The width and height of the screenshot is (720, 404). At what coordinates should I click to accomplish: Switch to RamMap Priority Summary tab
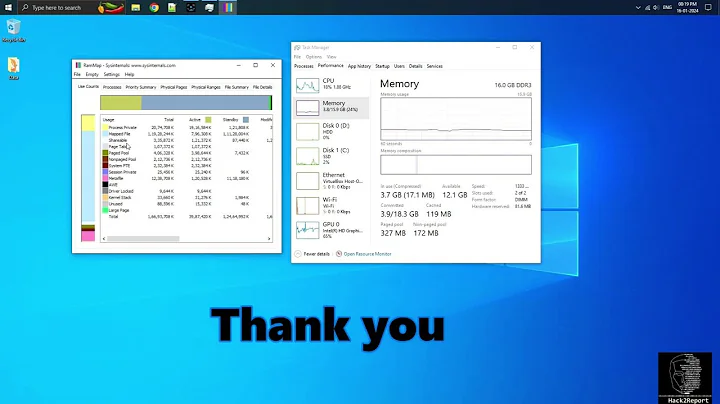point(141,87)
